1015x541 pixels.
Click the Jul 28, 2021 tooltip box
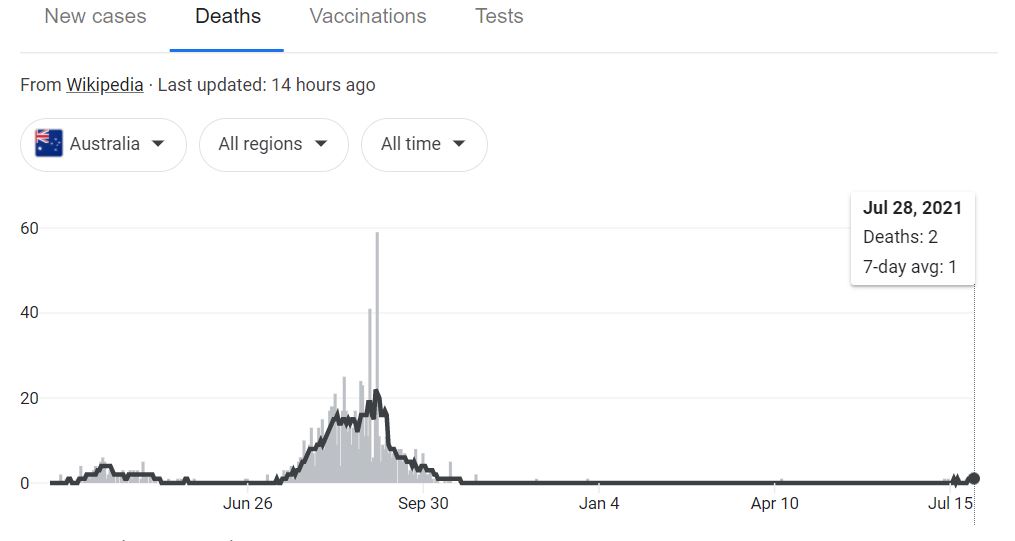pyautogui.click(x=912, y=238)
